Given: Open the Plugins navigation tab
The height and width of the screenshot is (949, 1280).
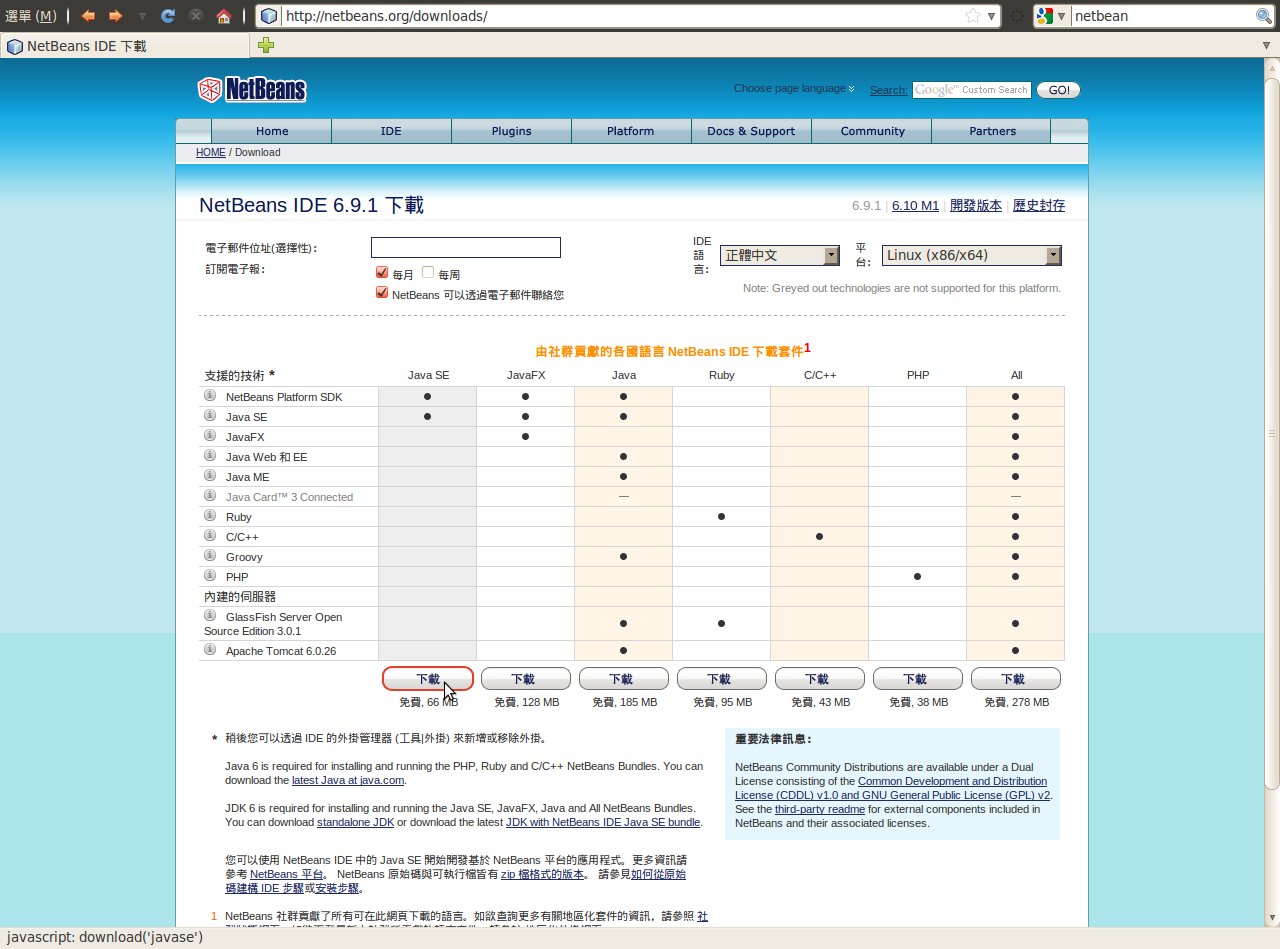Looking at the screenshot, I should pos(511,131).
